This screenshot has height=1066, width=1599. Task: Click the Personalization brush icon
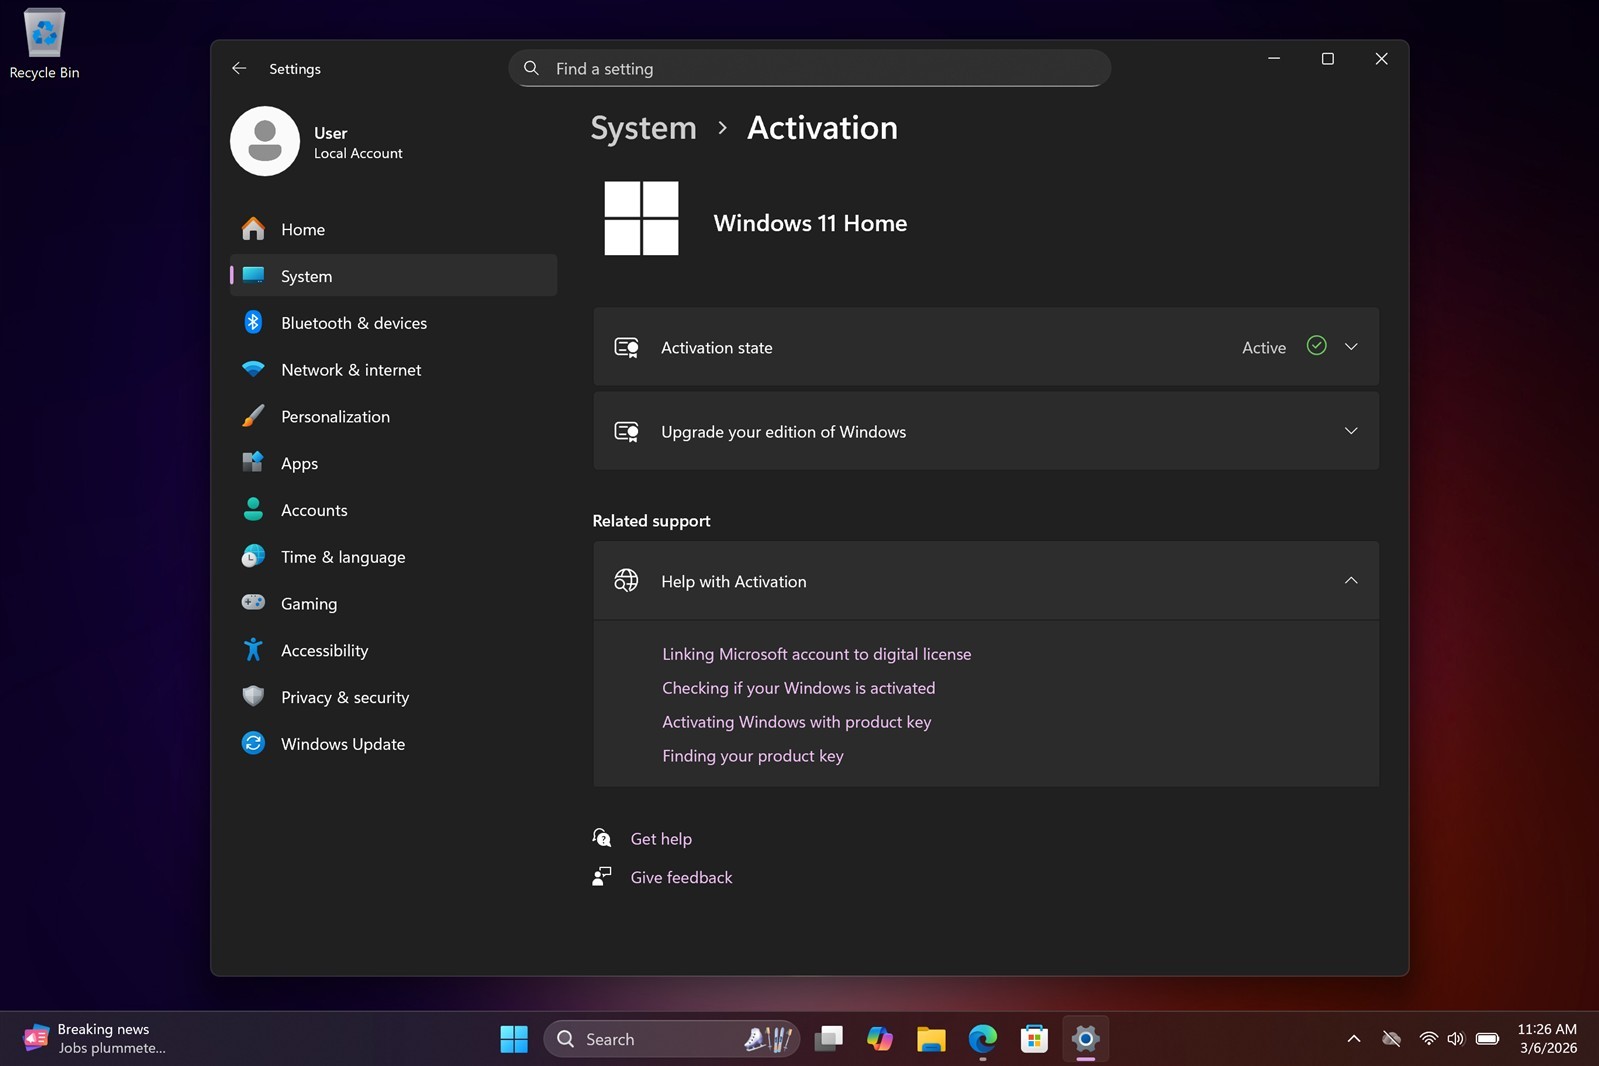(254, 416)
